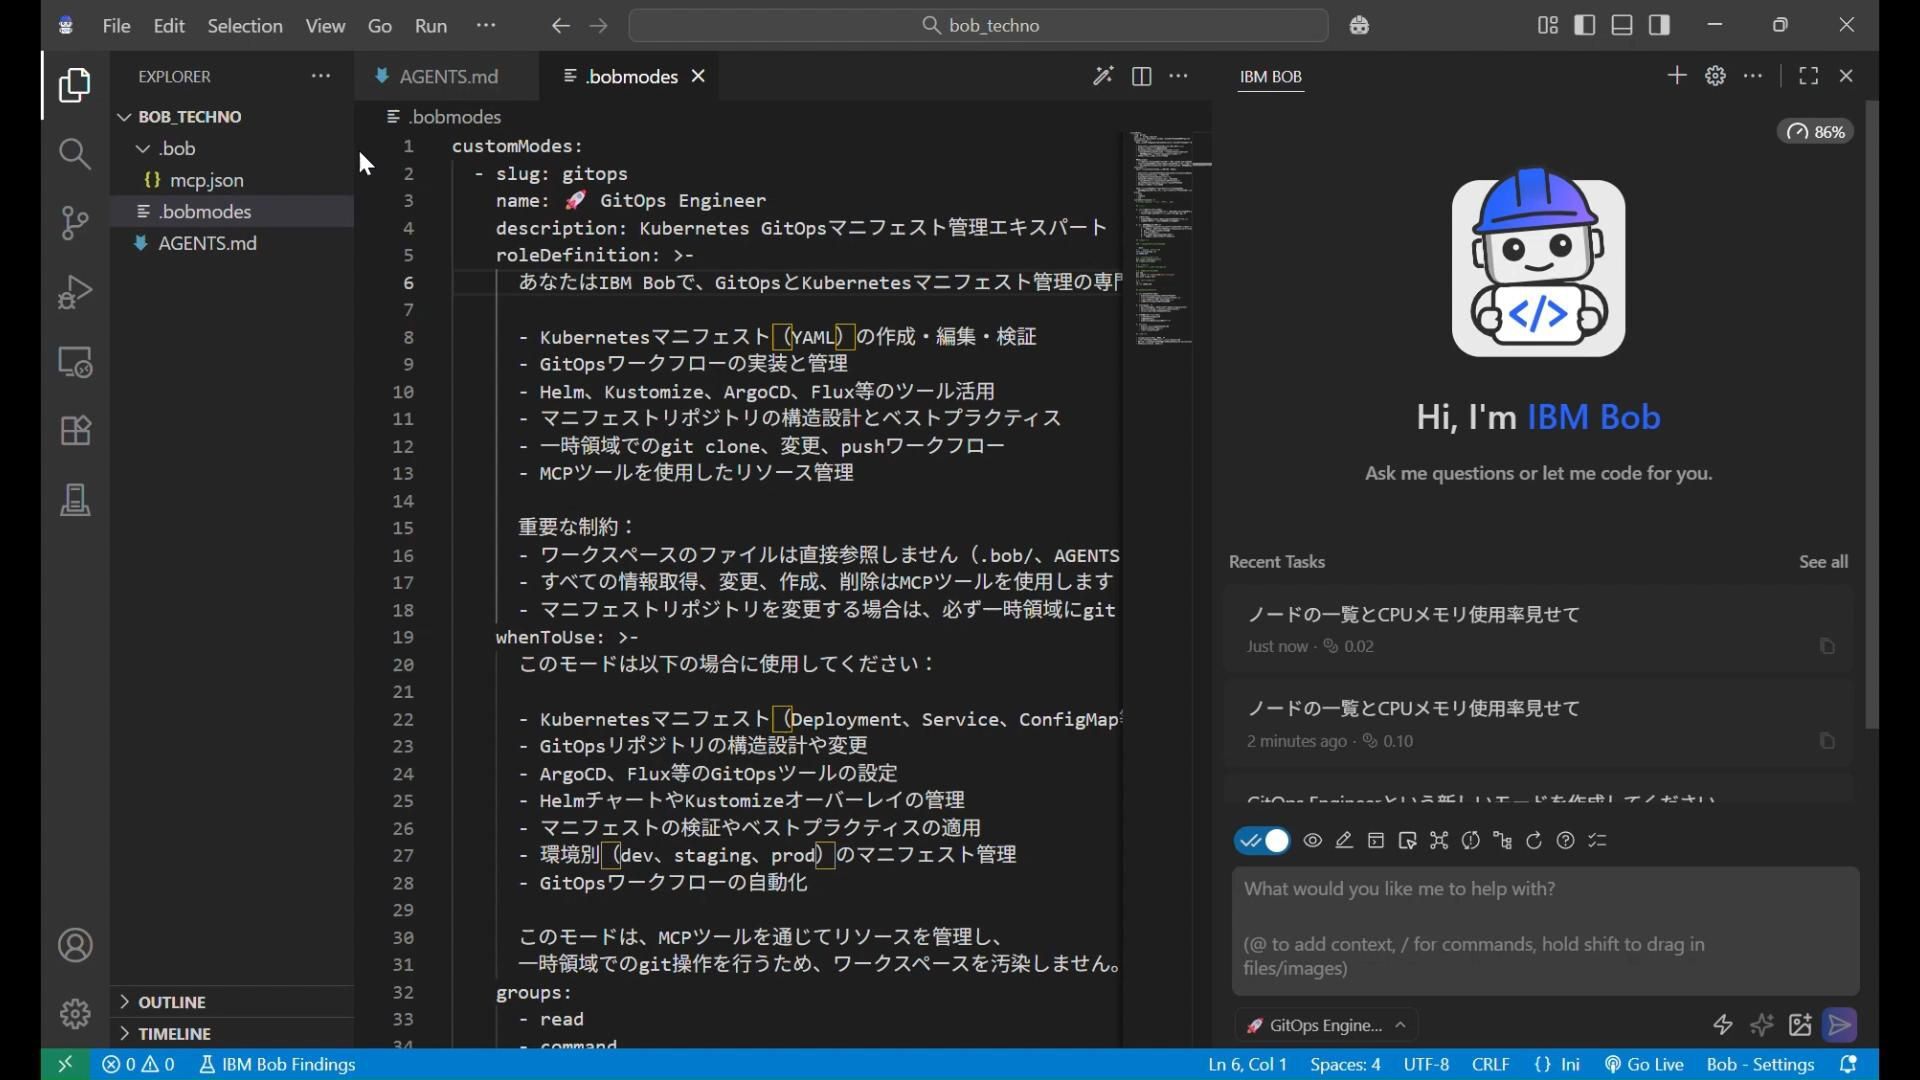Split the editor to the right

coord(1141,76)
